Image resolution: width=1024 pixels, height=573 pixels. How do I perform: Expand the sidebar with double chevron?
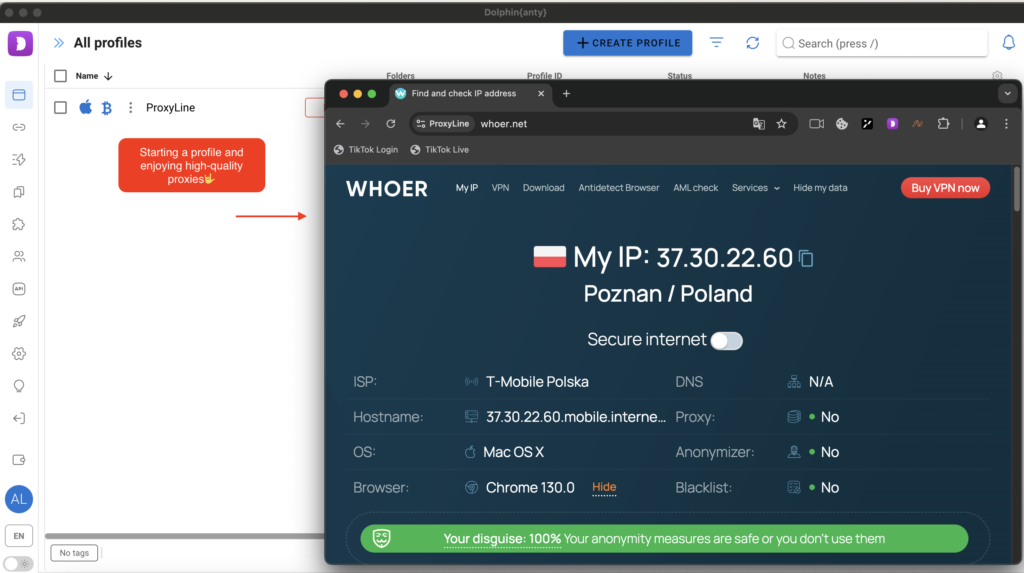tap(59, 43)
